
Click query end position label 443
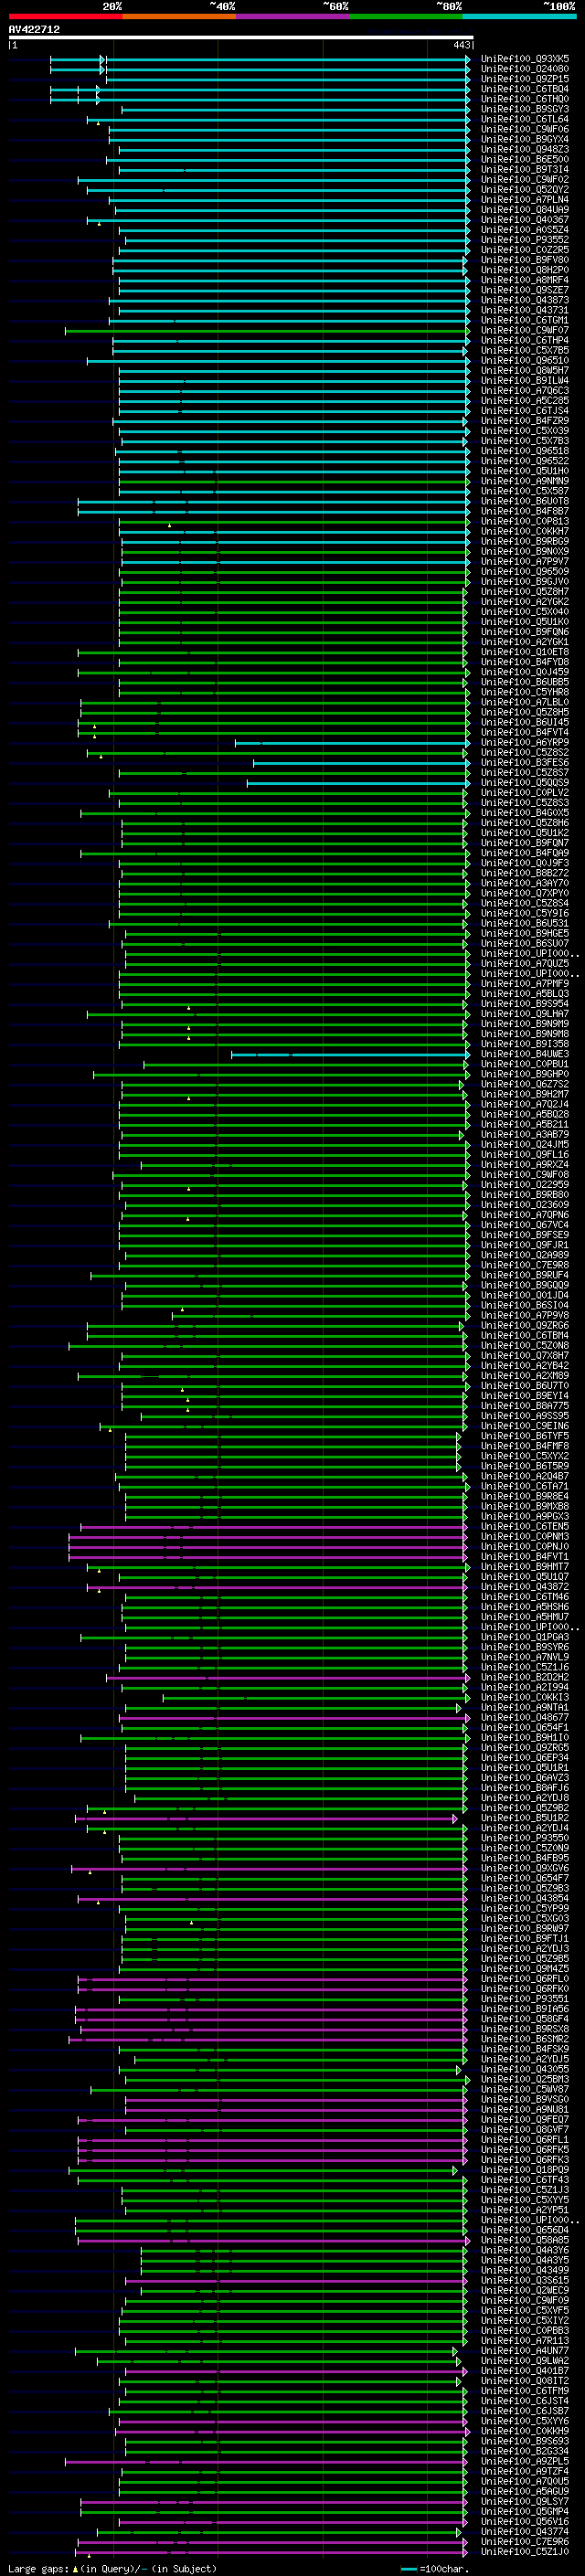(x=461, y=45)
